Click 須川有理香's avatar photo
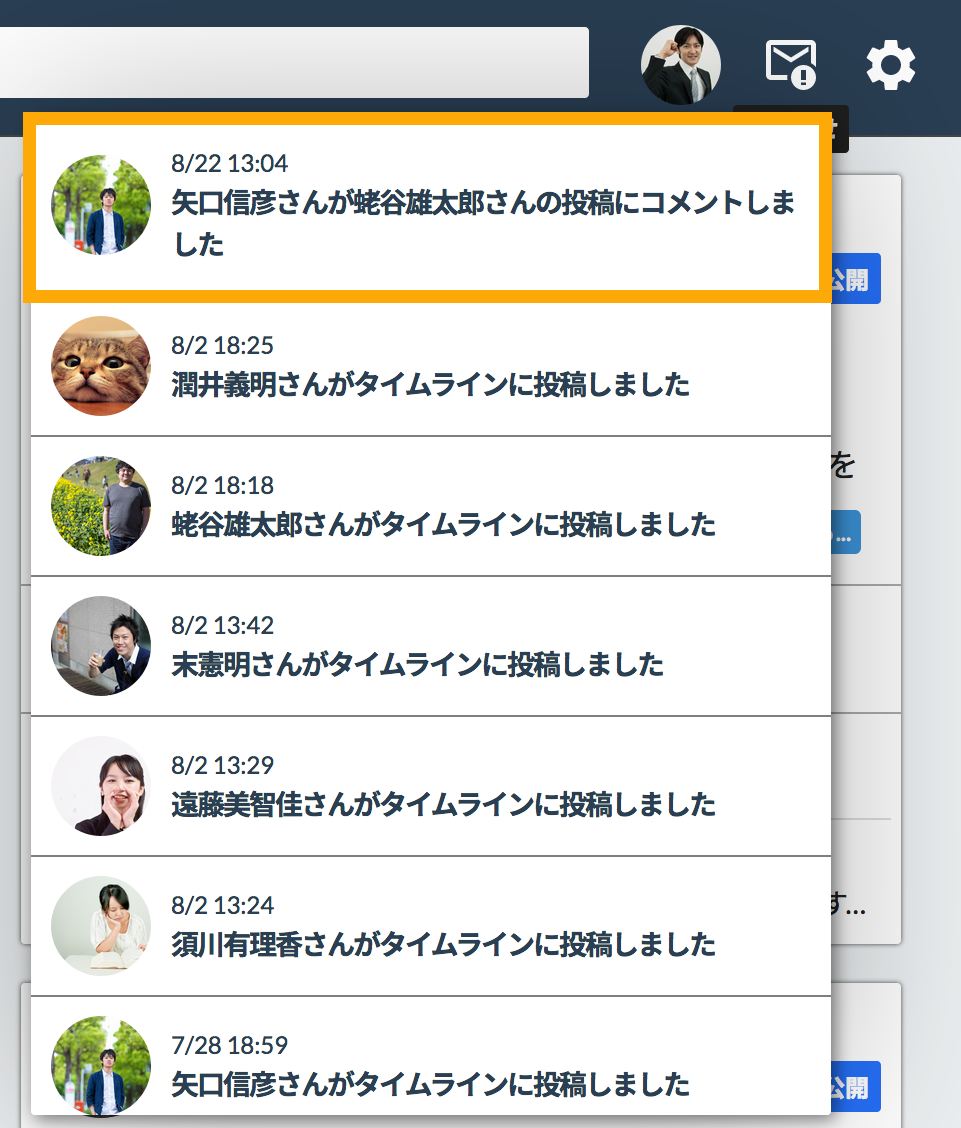This screenshot has width=961, height=1128. tap(101, 926)
